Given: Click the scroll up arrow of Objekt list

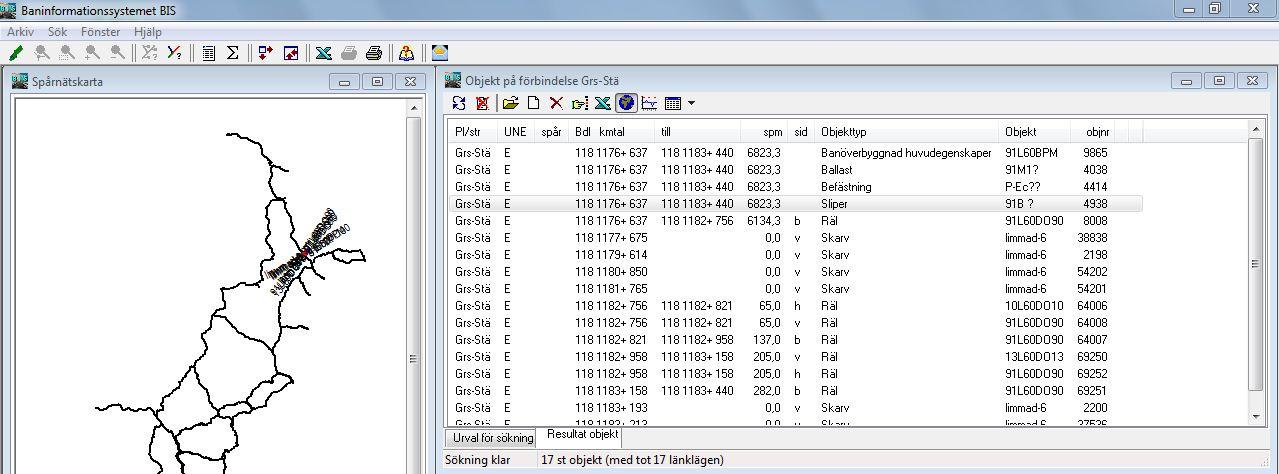Looking at the screenshot, I should click(x=1257, y=130).
